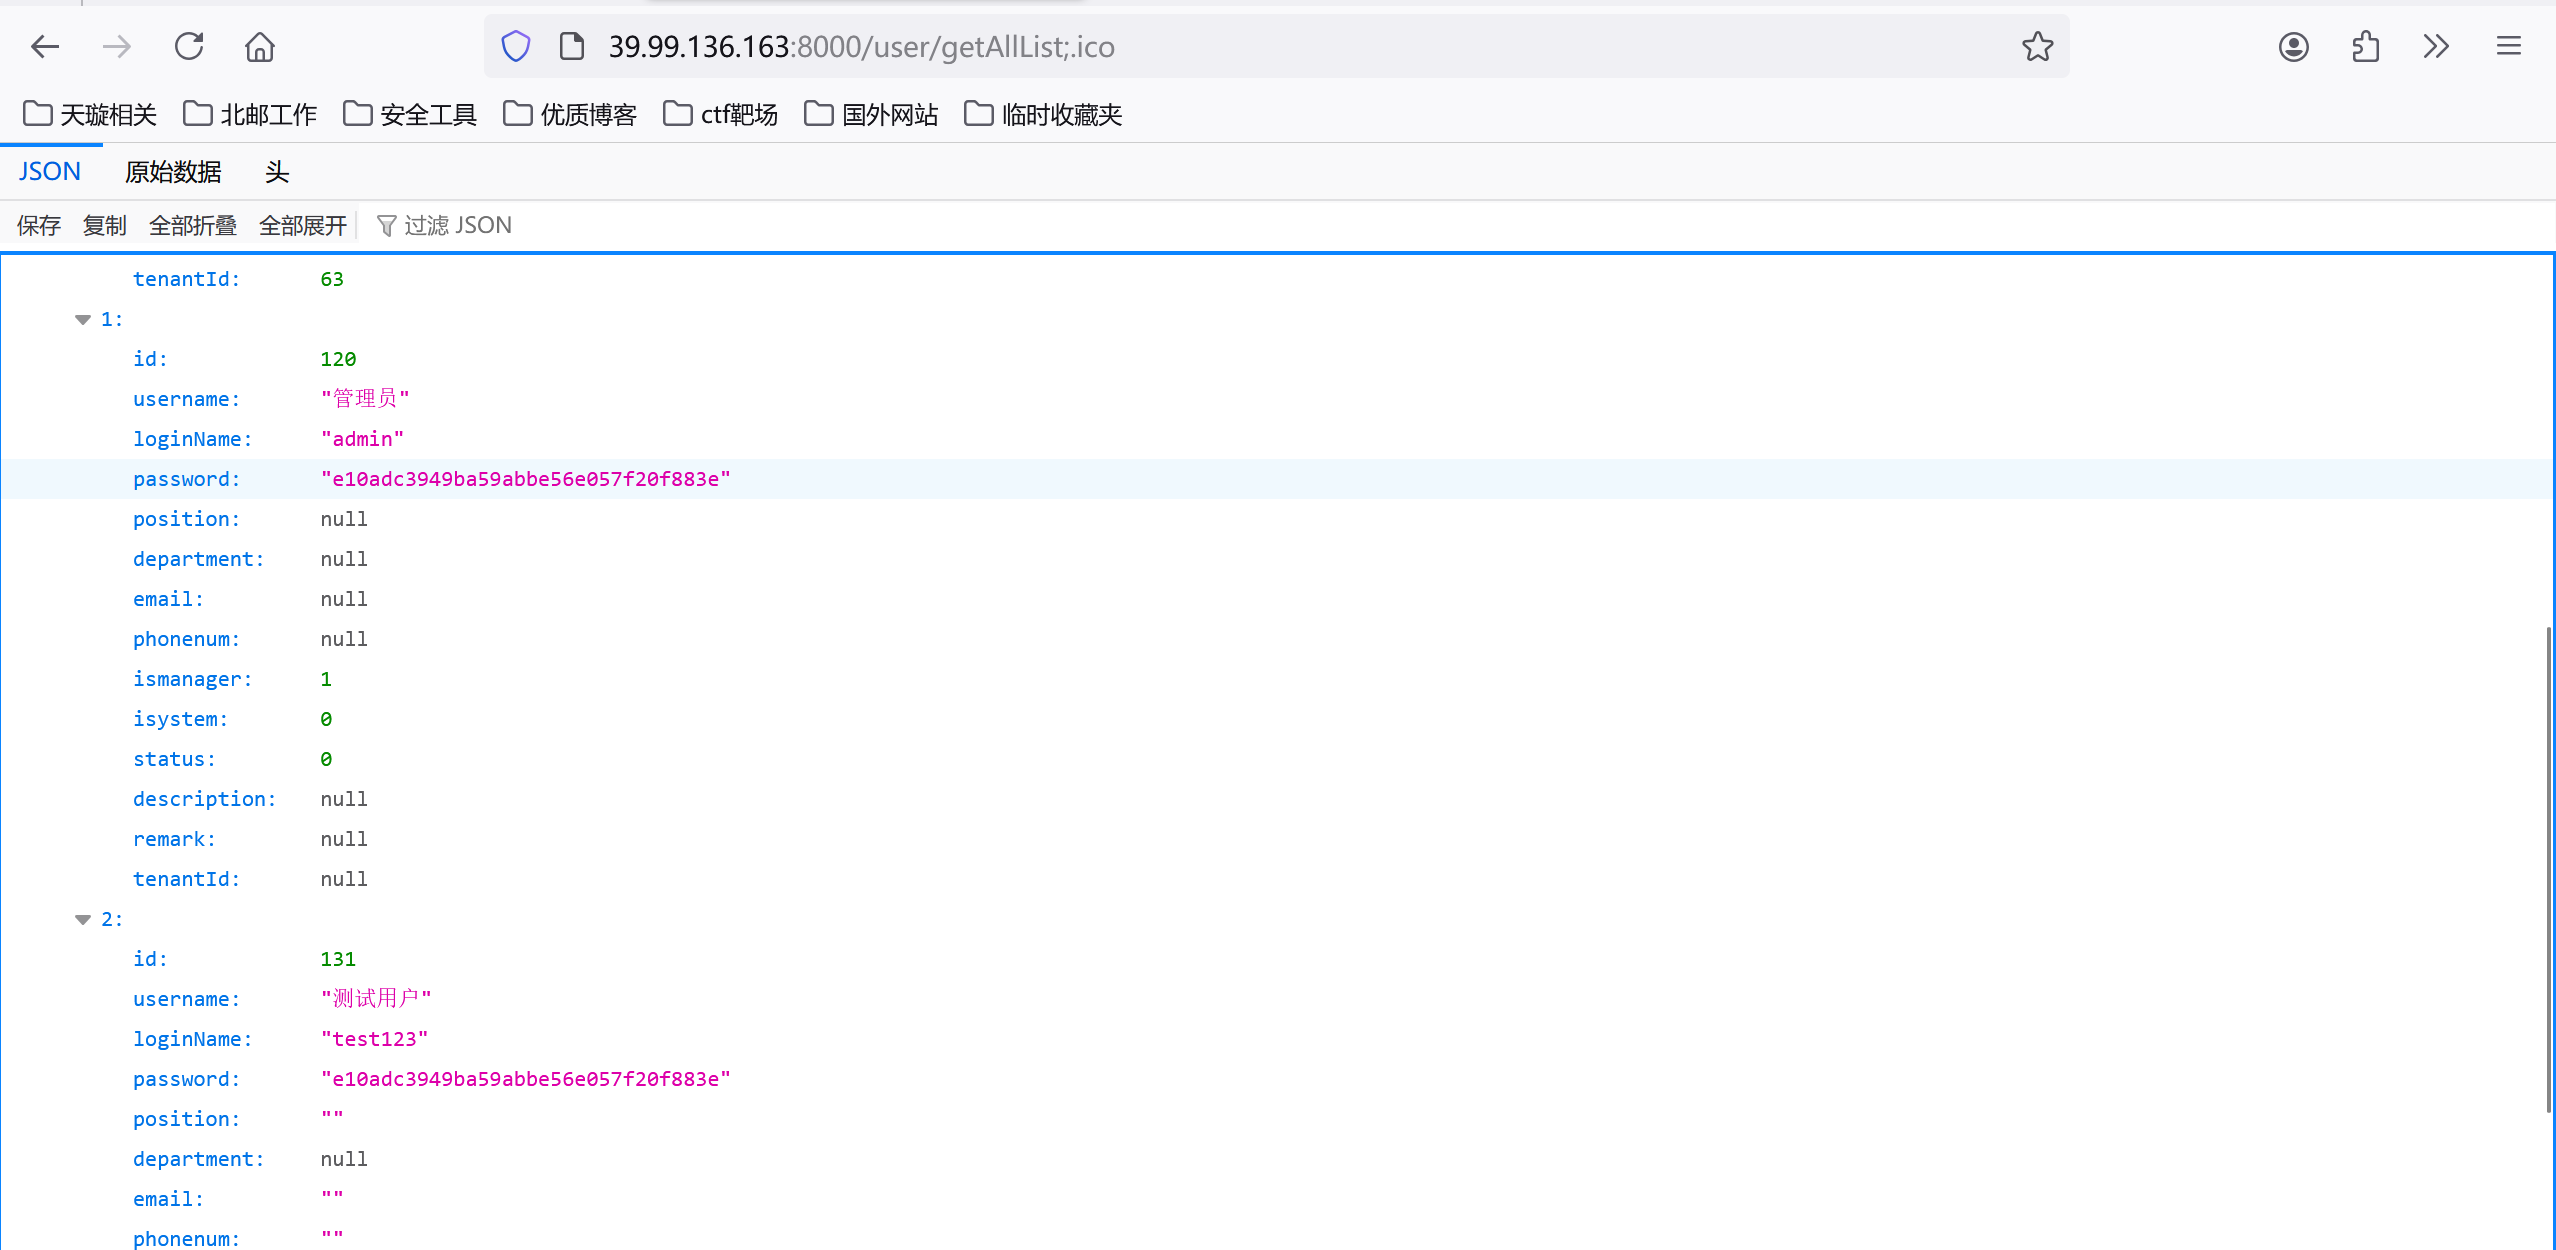The width and height of the screenshot is (2556, 1250).
Task: Collapse JSON array item 1
Action: [x=83, y=319]
